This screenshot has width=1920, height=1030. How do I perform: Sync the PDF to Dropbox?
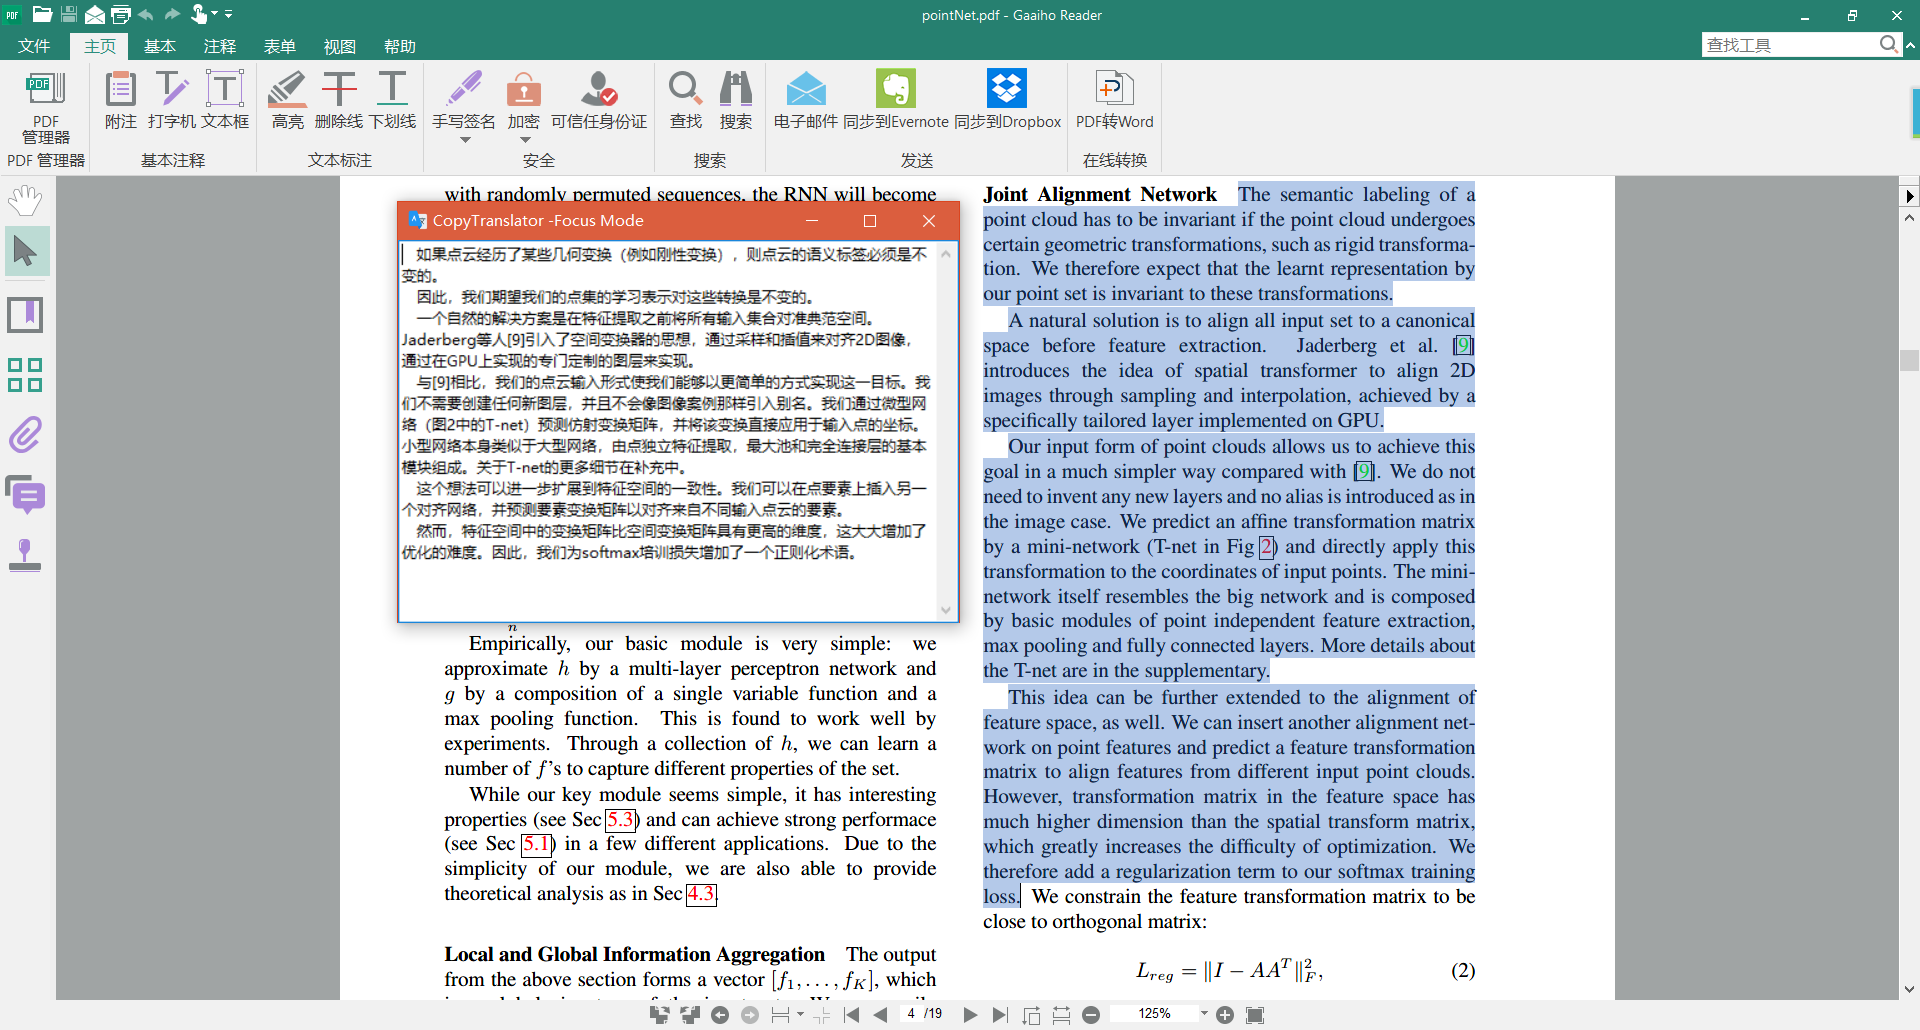tap(1007, 100)
